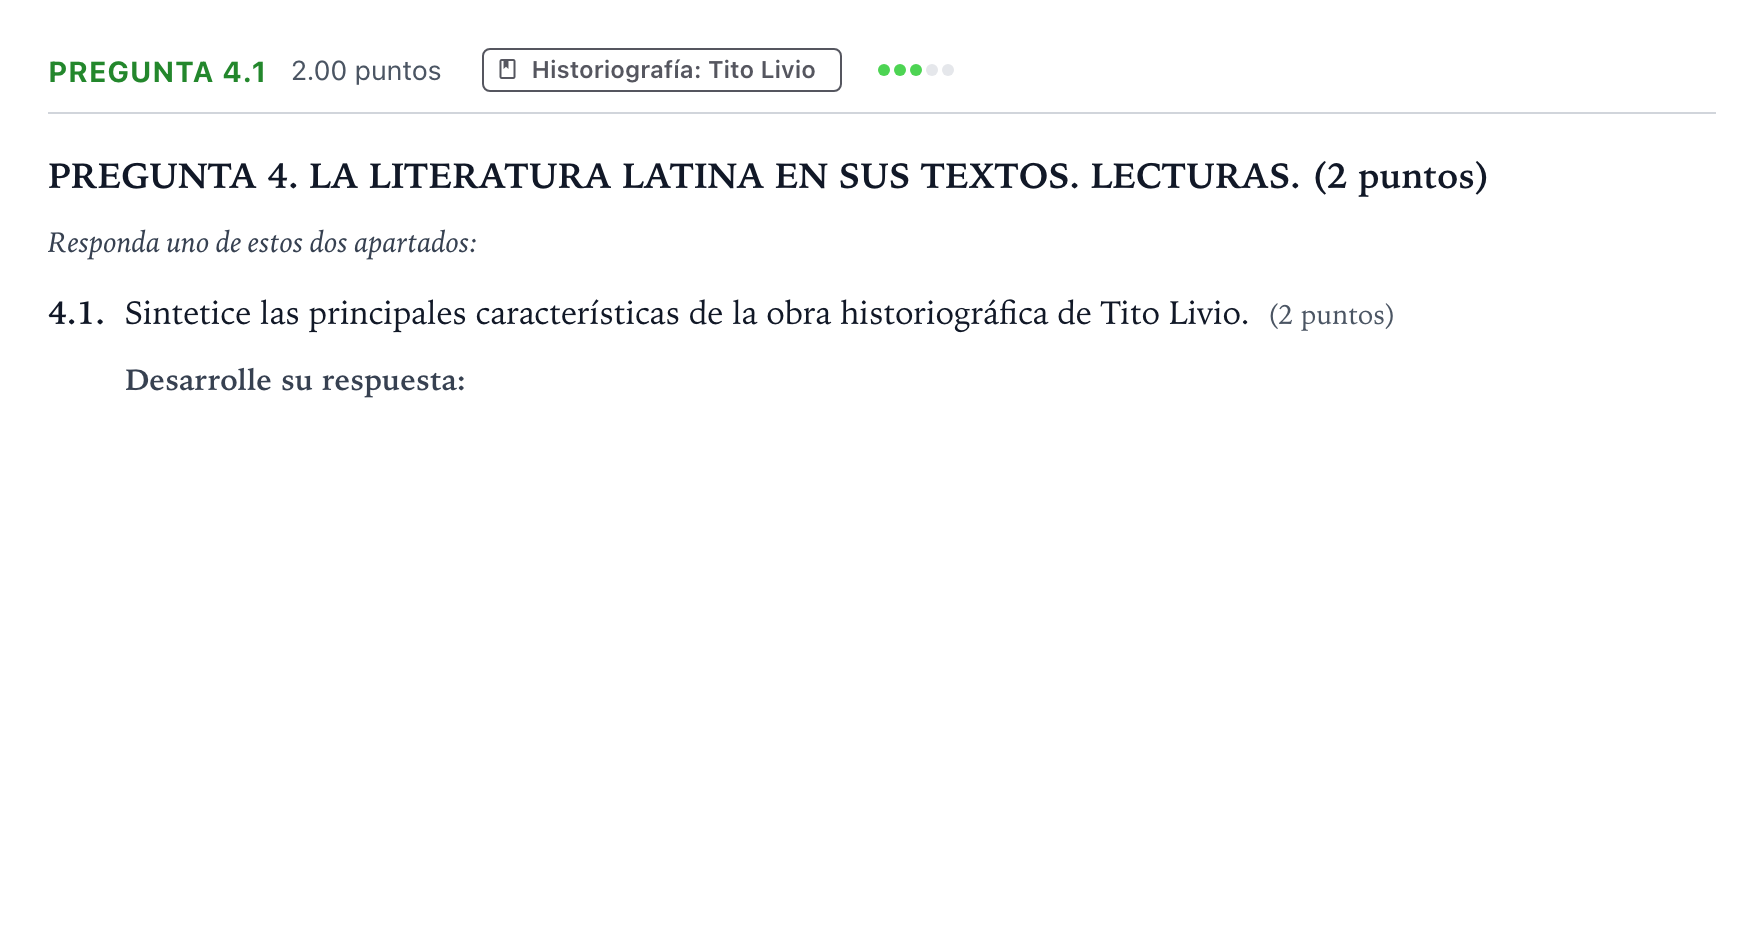Click the green difficulty dots indicator

(x=915, y=70)
